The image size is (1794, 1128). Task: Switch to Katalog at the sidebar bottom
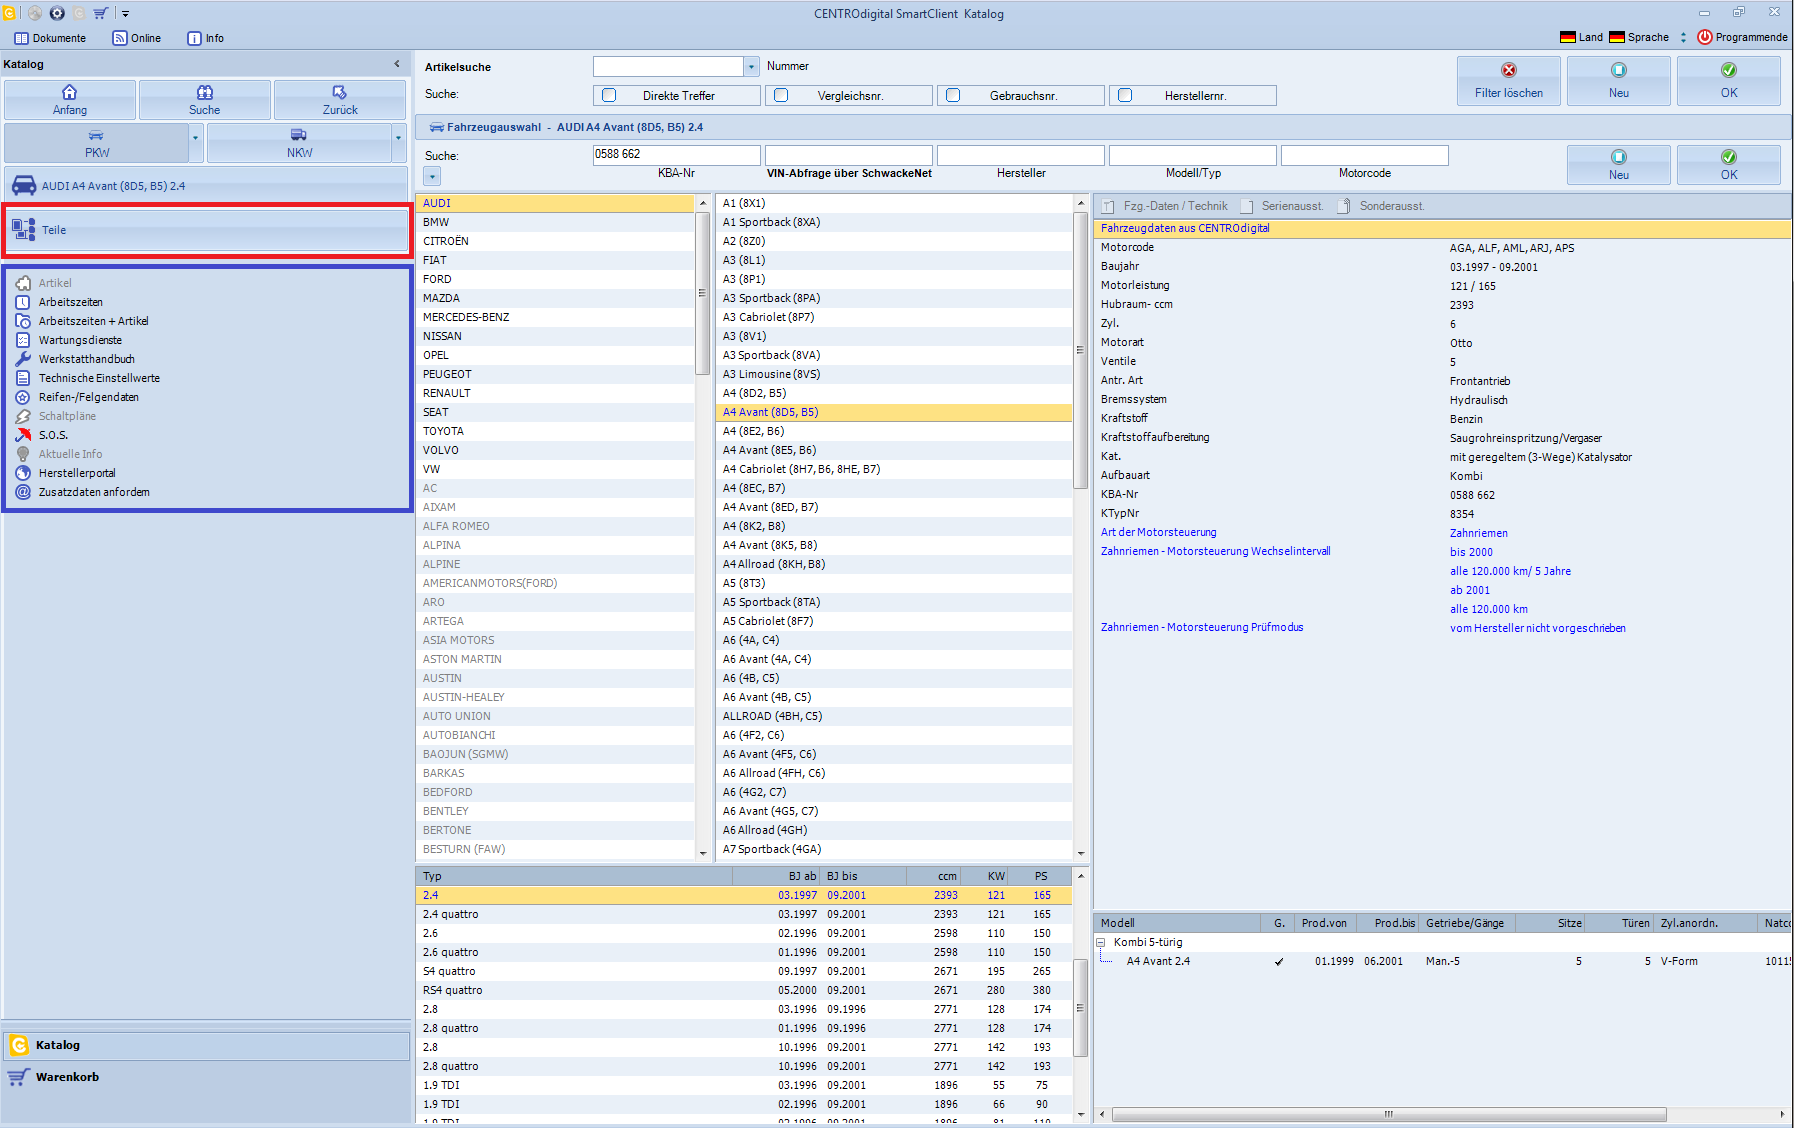[x=206, y=1045]
